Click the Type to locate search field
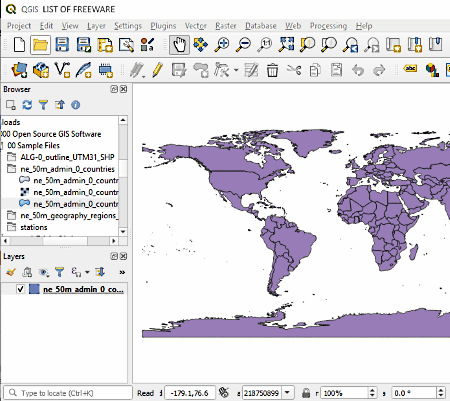Screen dimensions: 450x401 [68, 393]
